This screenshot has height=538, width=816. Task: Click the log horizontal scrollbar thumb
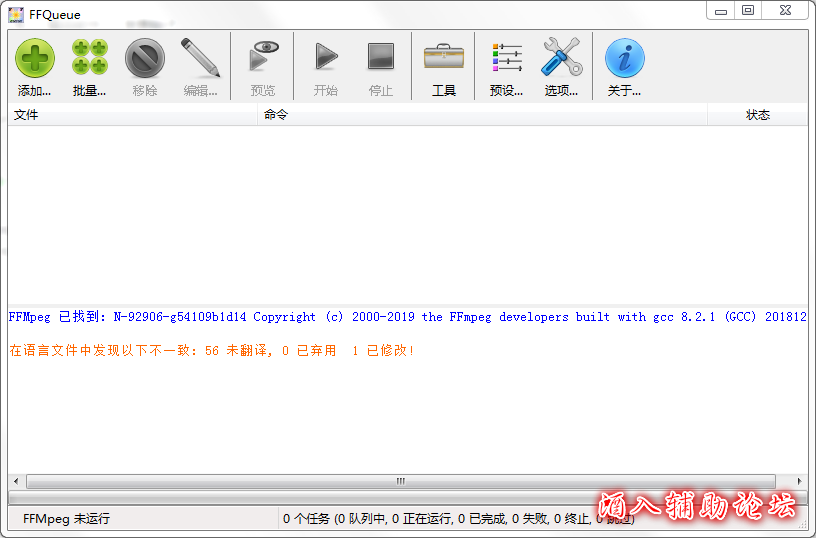400,481
